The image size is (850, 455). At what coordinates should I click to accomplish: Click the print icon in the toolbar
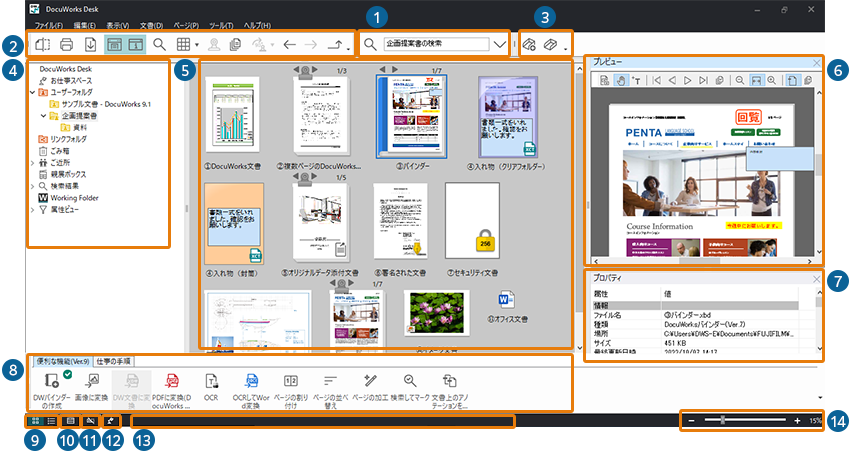pyautogui.click(x=67, y=44)
